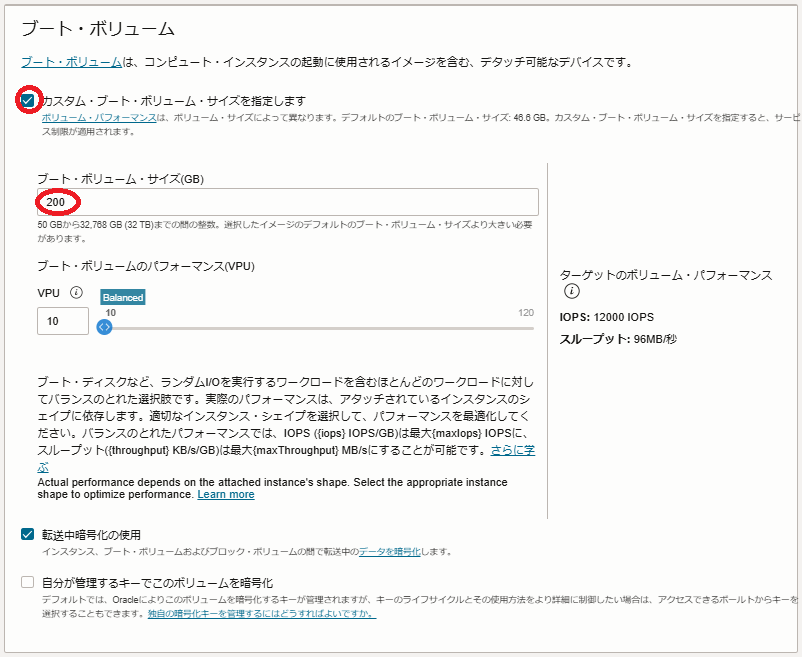The width and height of the screenshot is (802, 657).
Task: Click the boot volume size field showing 200
Action: [x=288, y=202]
